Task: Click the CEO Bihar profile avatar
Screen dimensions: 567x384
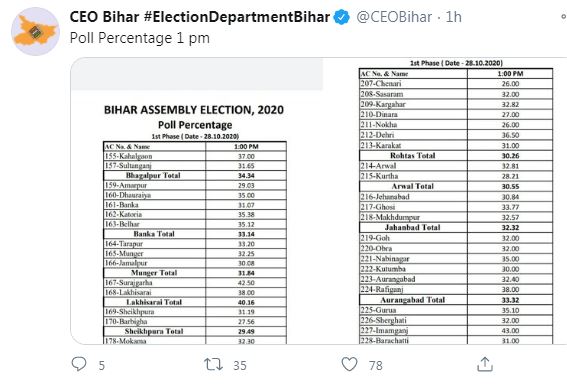Action: (35, 31)
